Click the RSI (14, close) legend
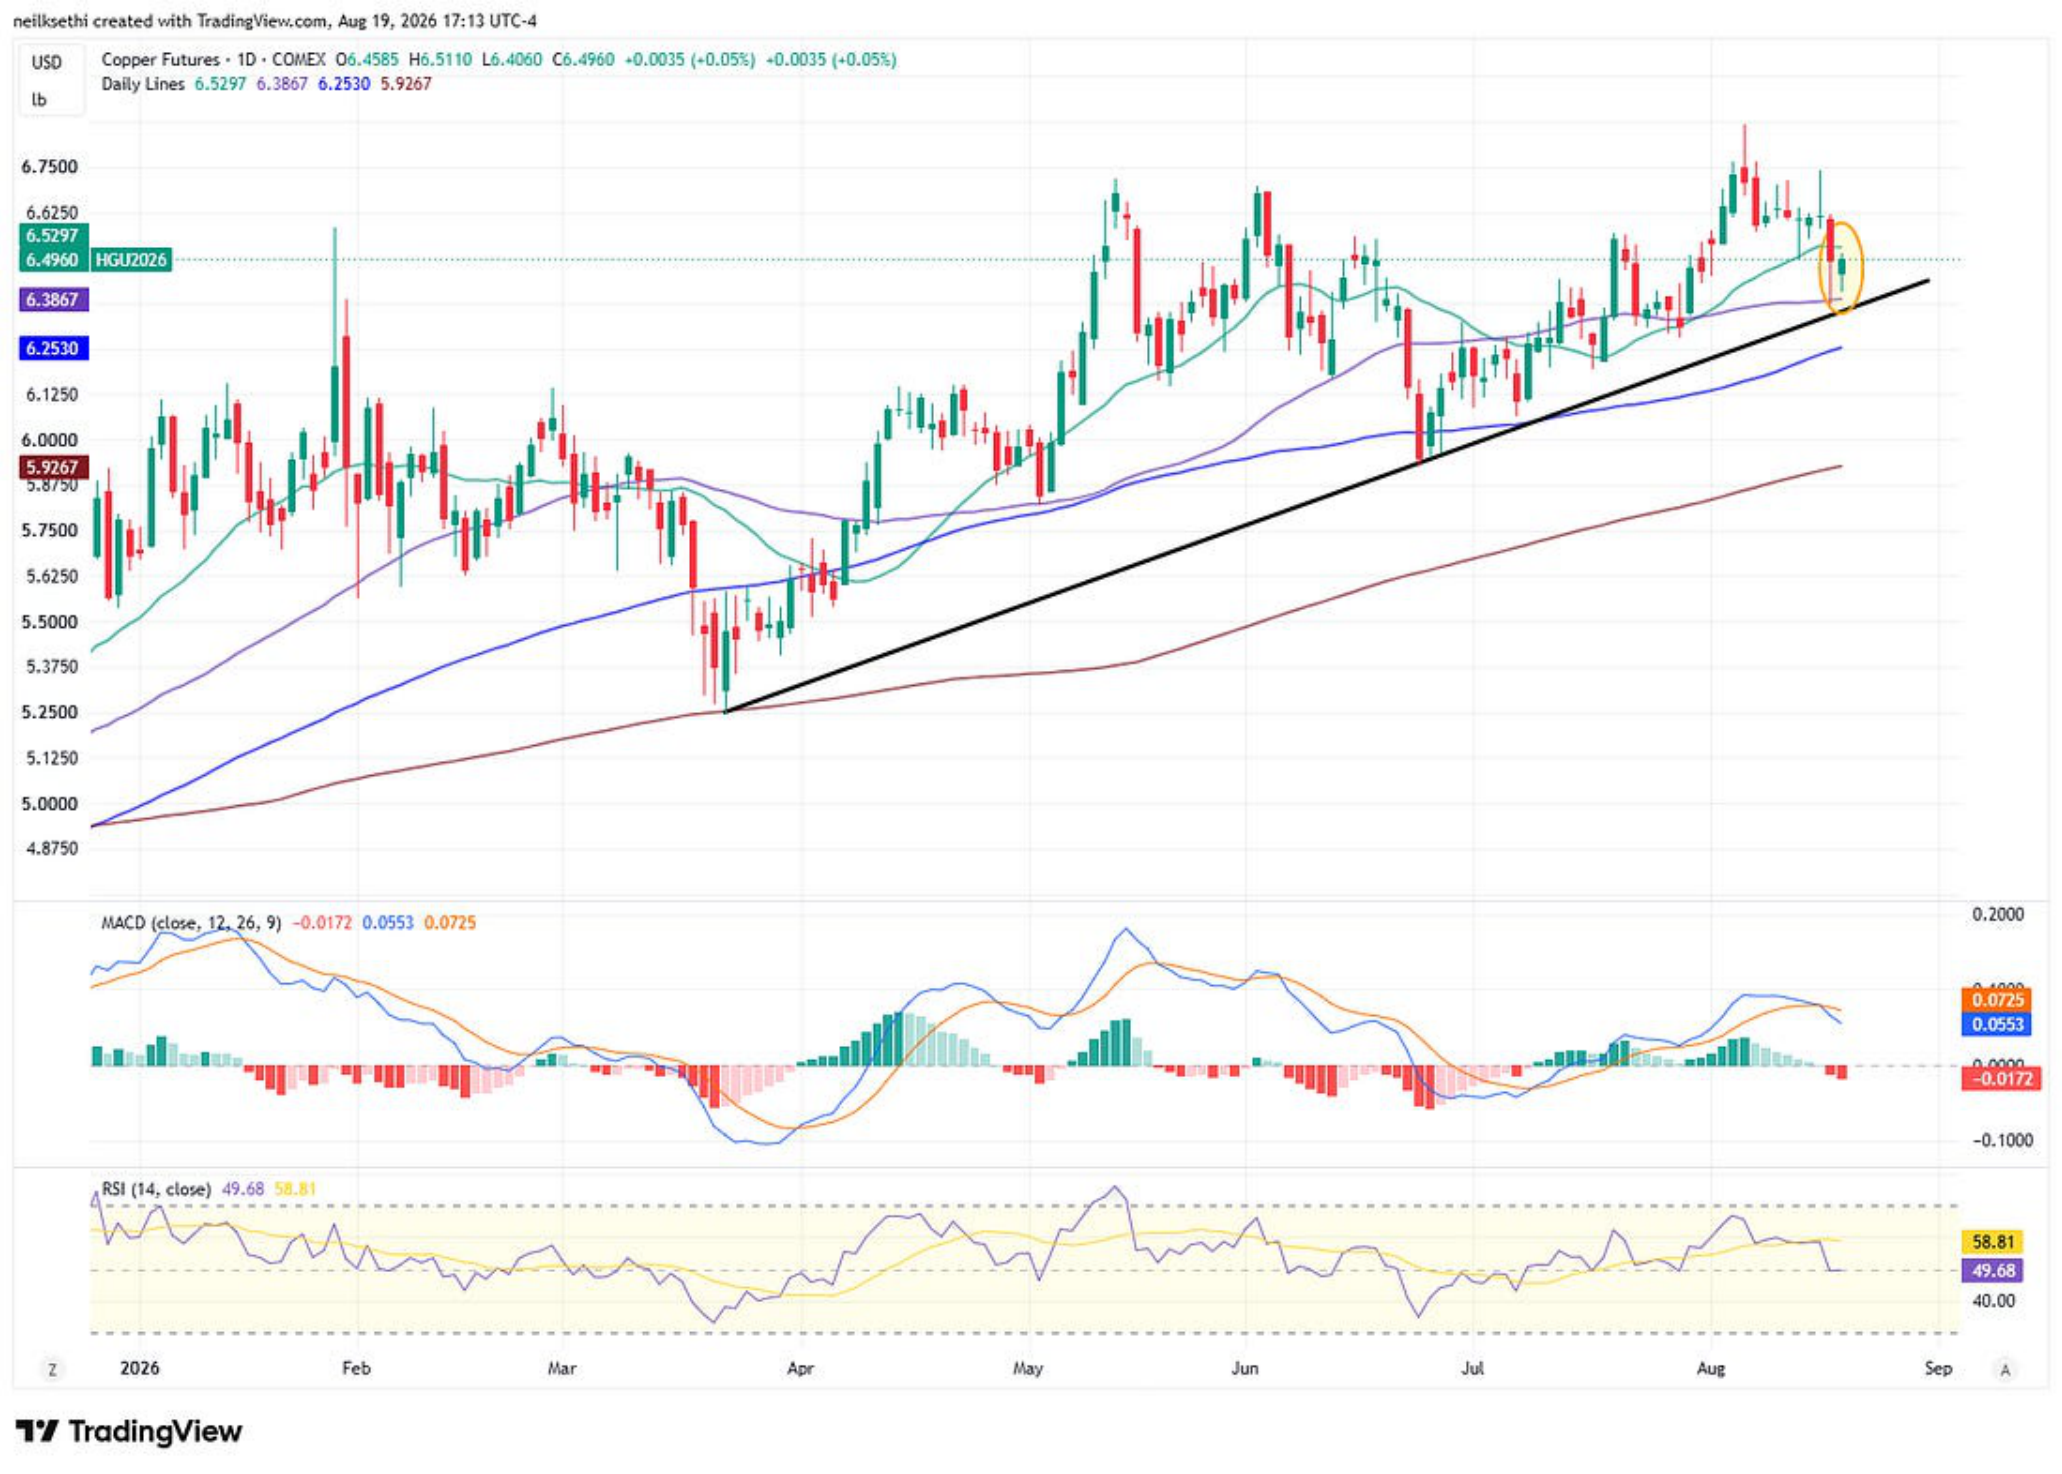The width and height of the screenshot is (2062, 1474). (157, 1189)
